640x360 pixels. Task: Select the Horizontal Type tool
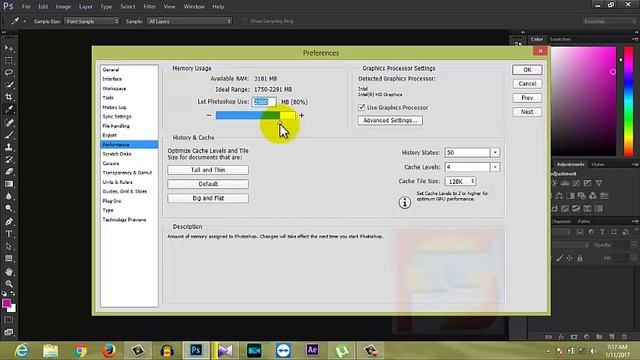[x=9, y=234]
